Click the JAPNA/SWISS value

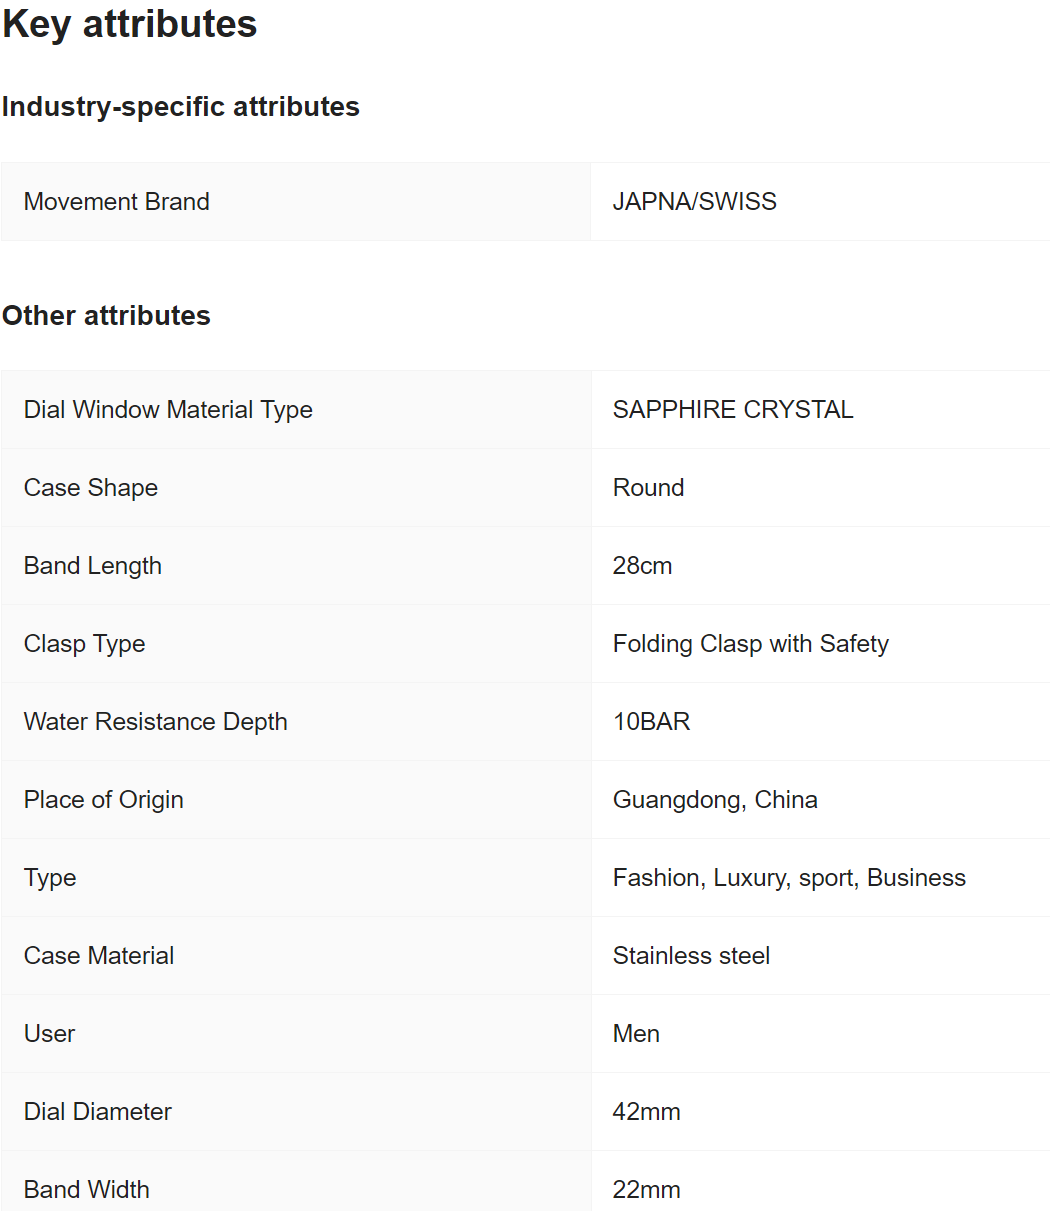(x=695, y=202)
